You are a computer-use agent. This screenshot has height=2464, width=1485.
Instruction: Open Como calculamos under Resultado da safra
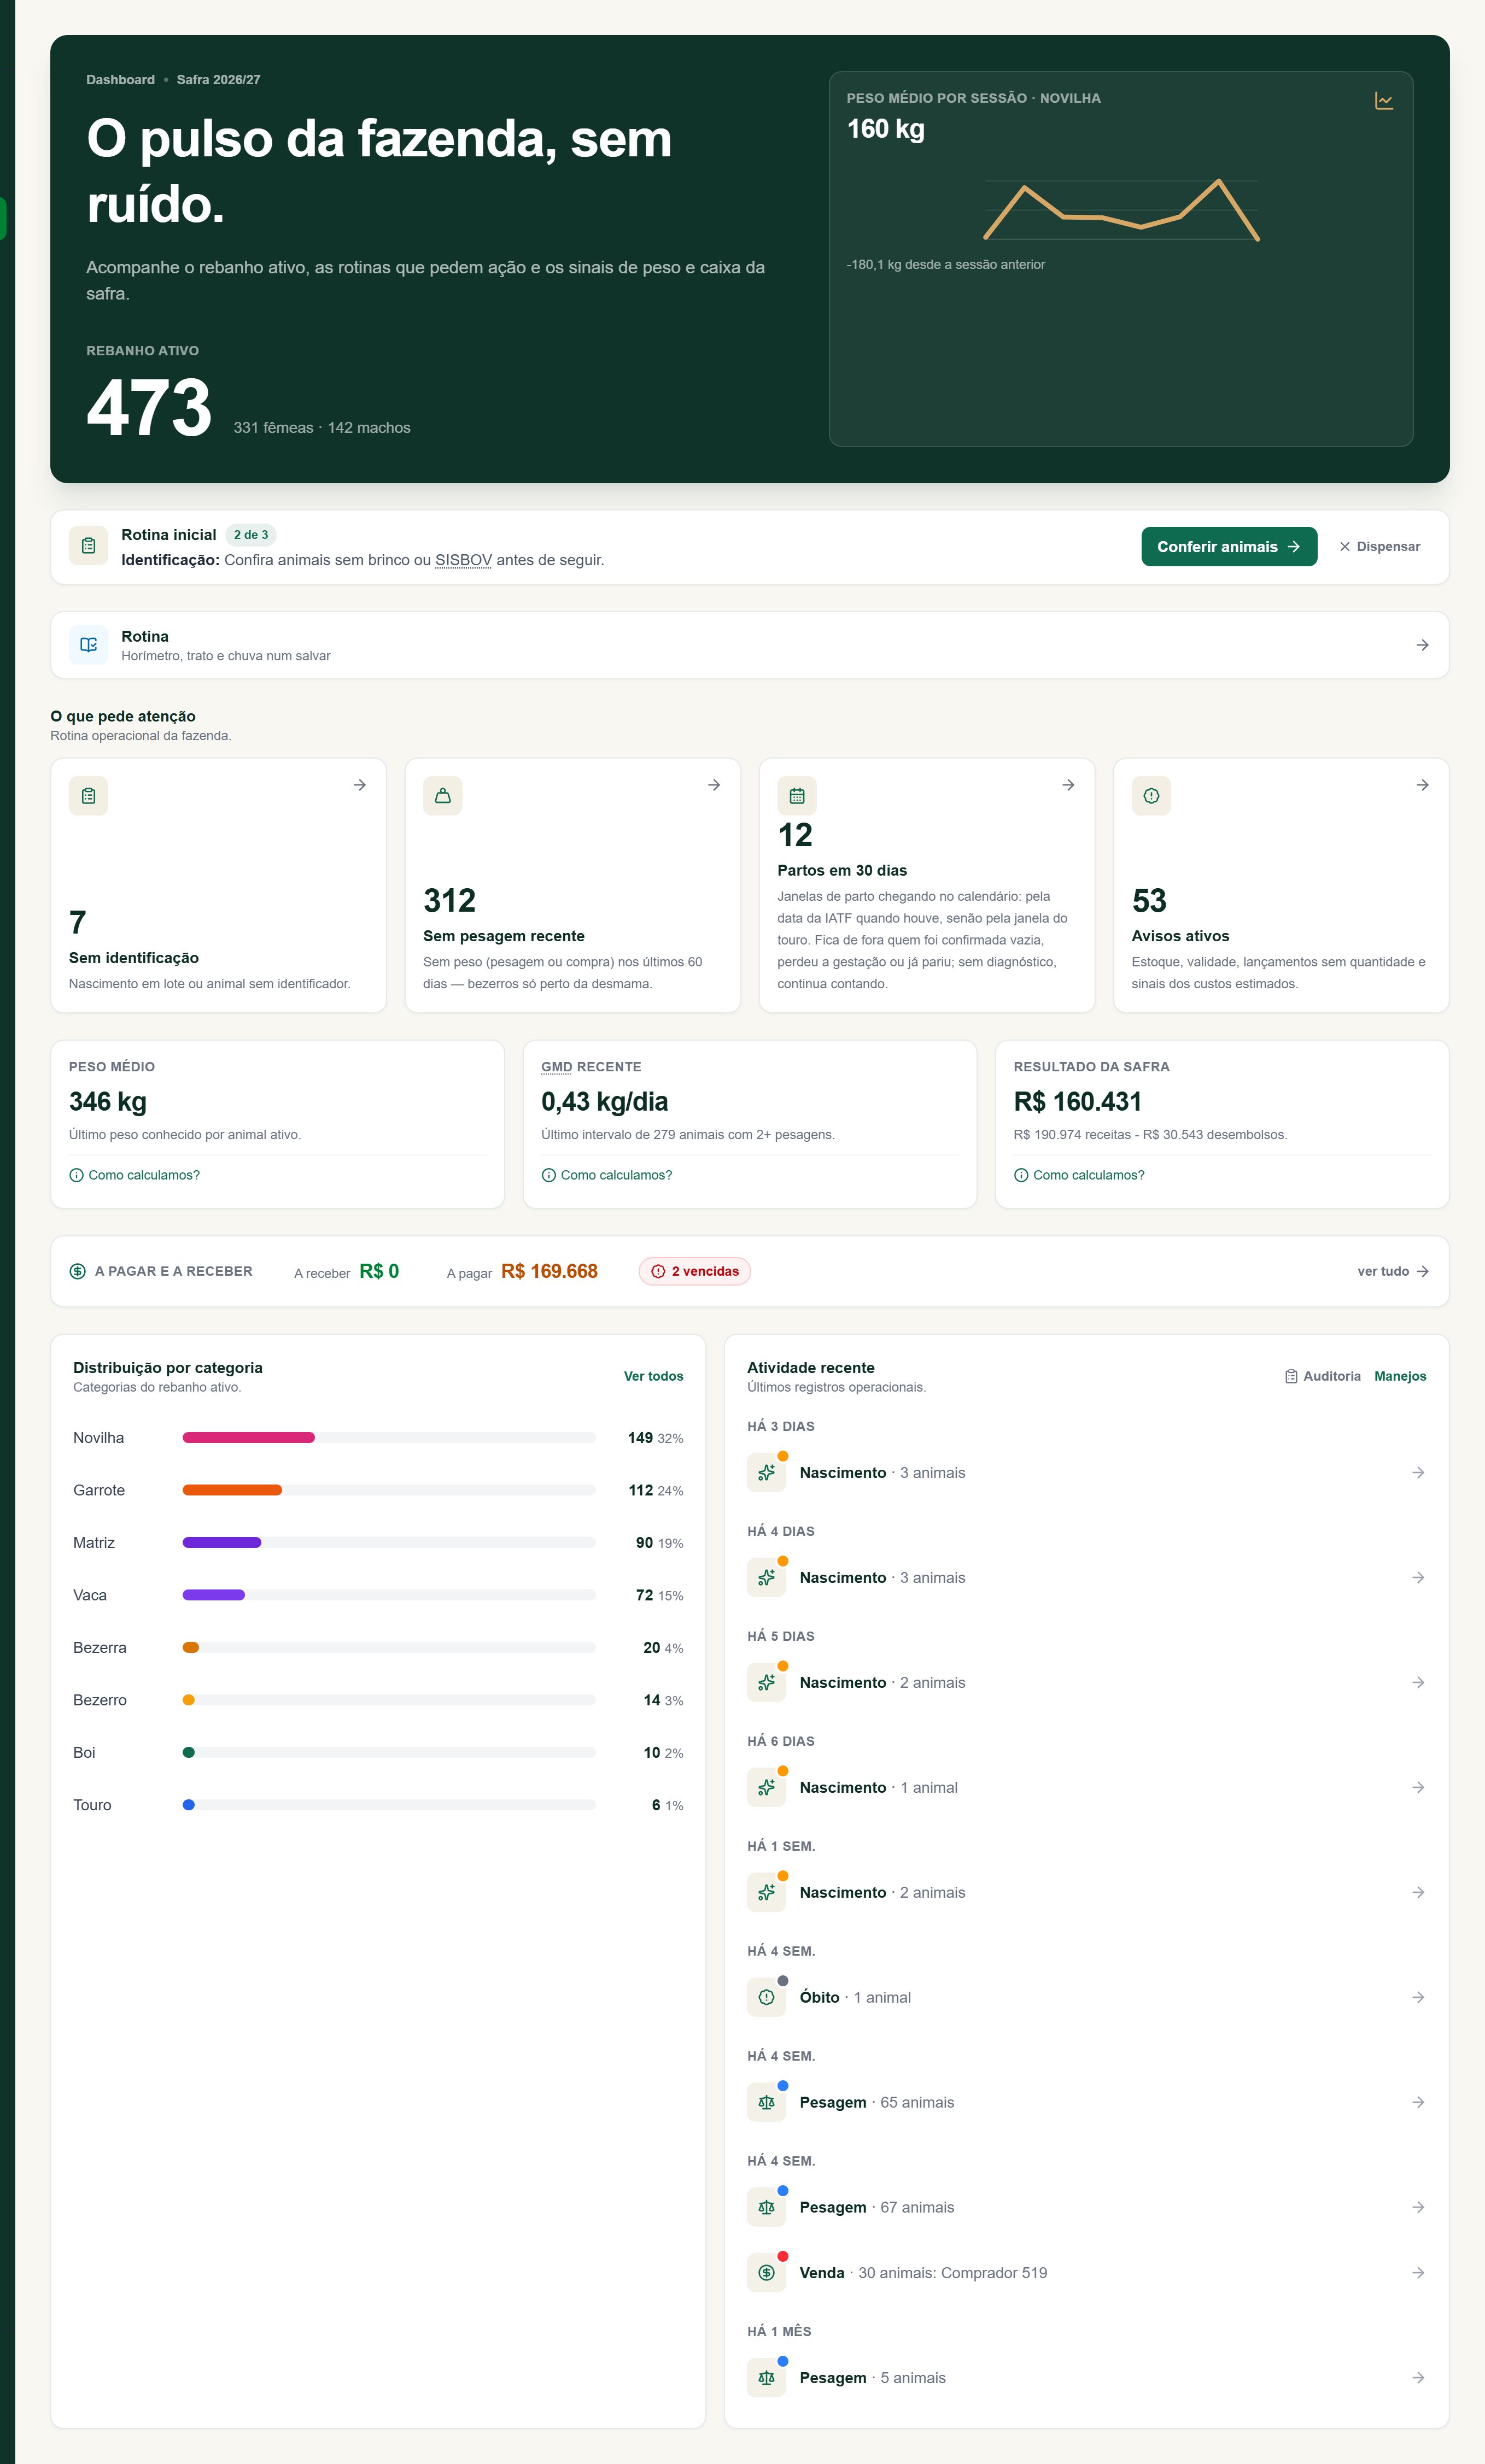point(1079,1175)
